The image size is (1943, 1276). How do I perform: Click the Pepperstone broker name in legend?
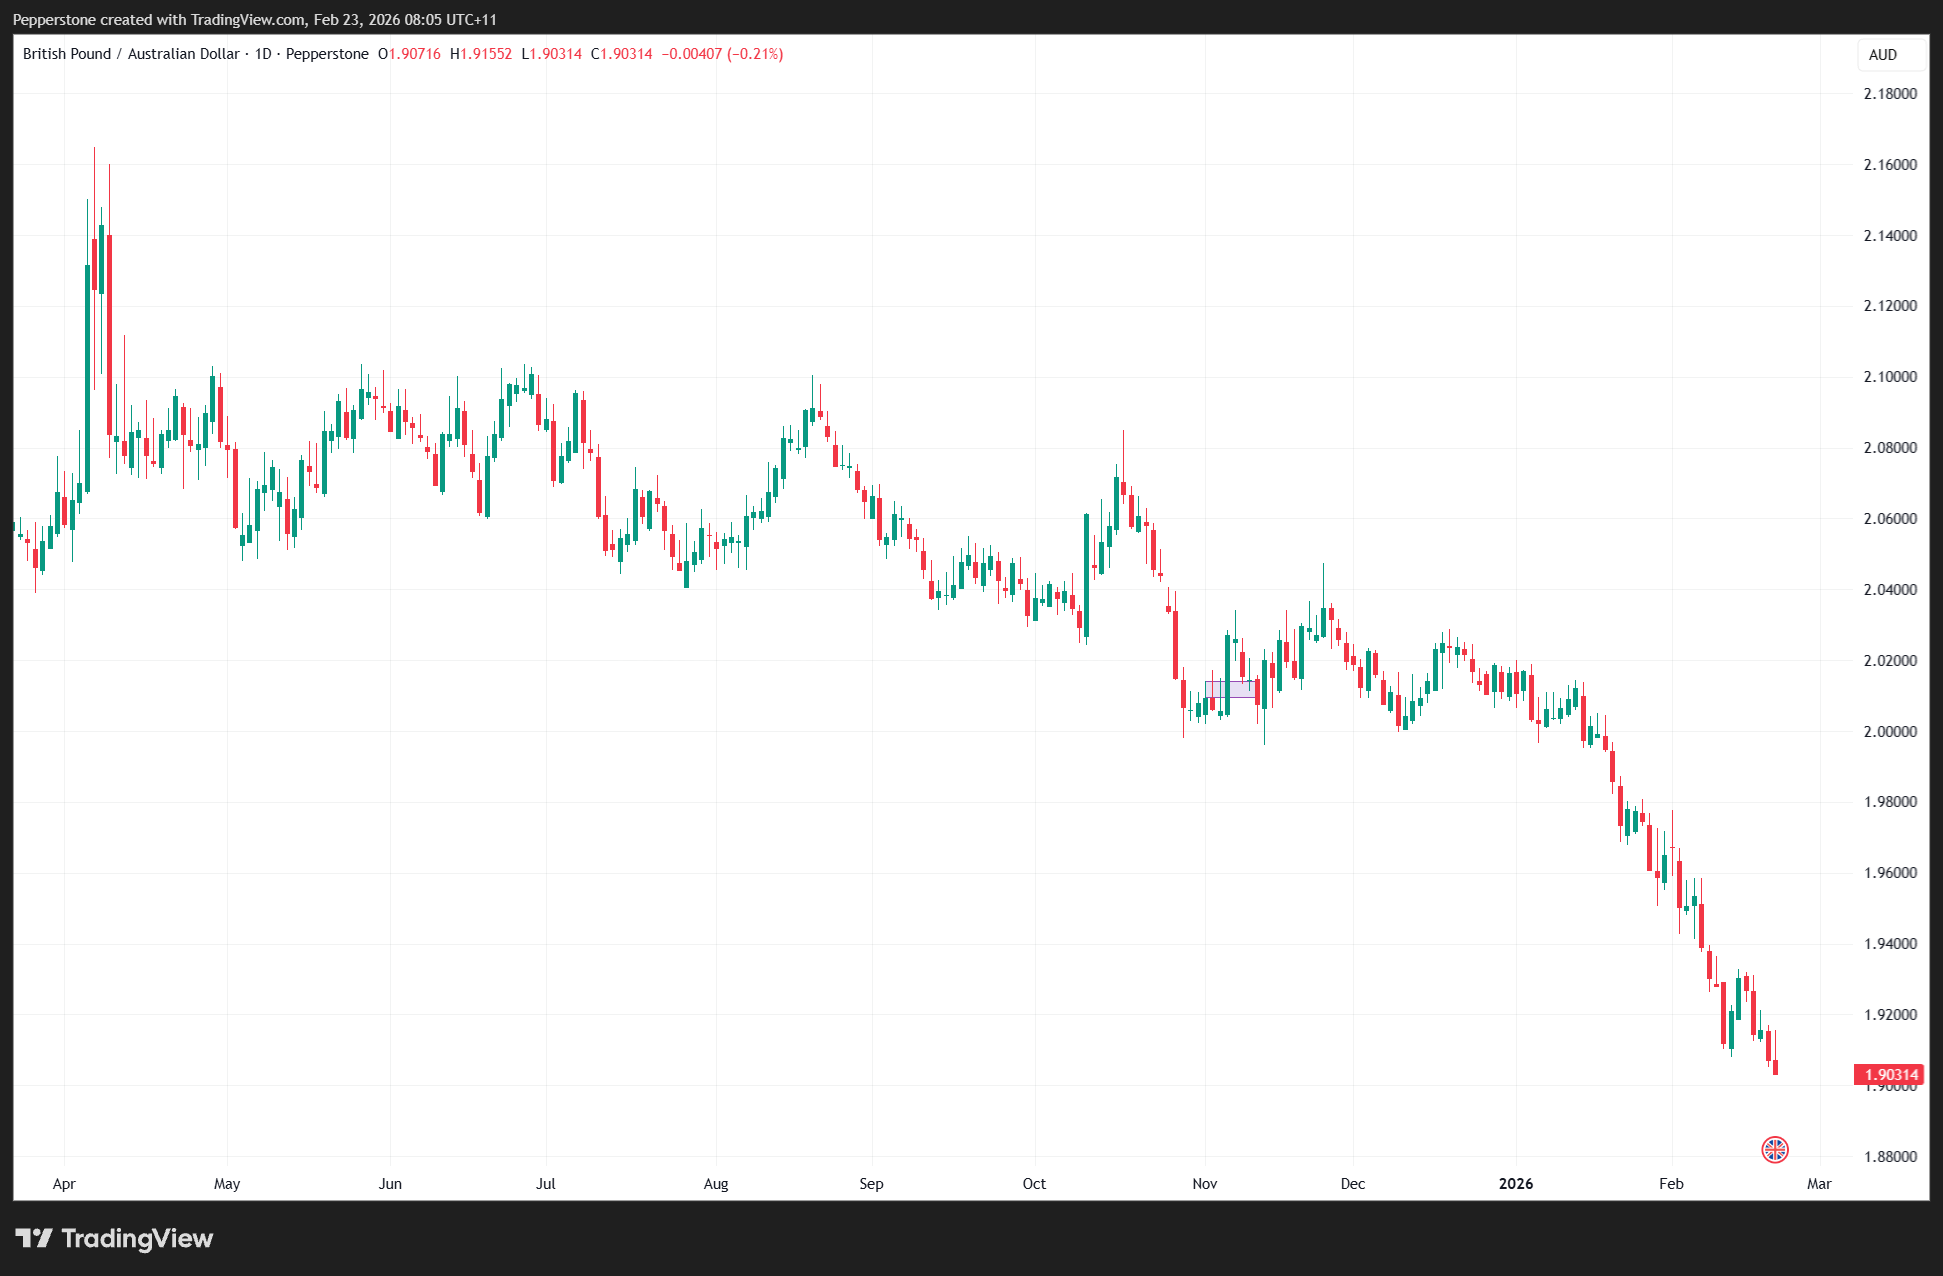pyautogui.click(x=327, y=54)
